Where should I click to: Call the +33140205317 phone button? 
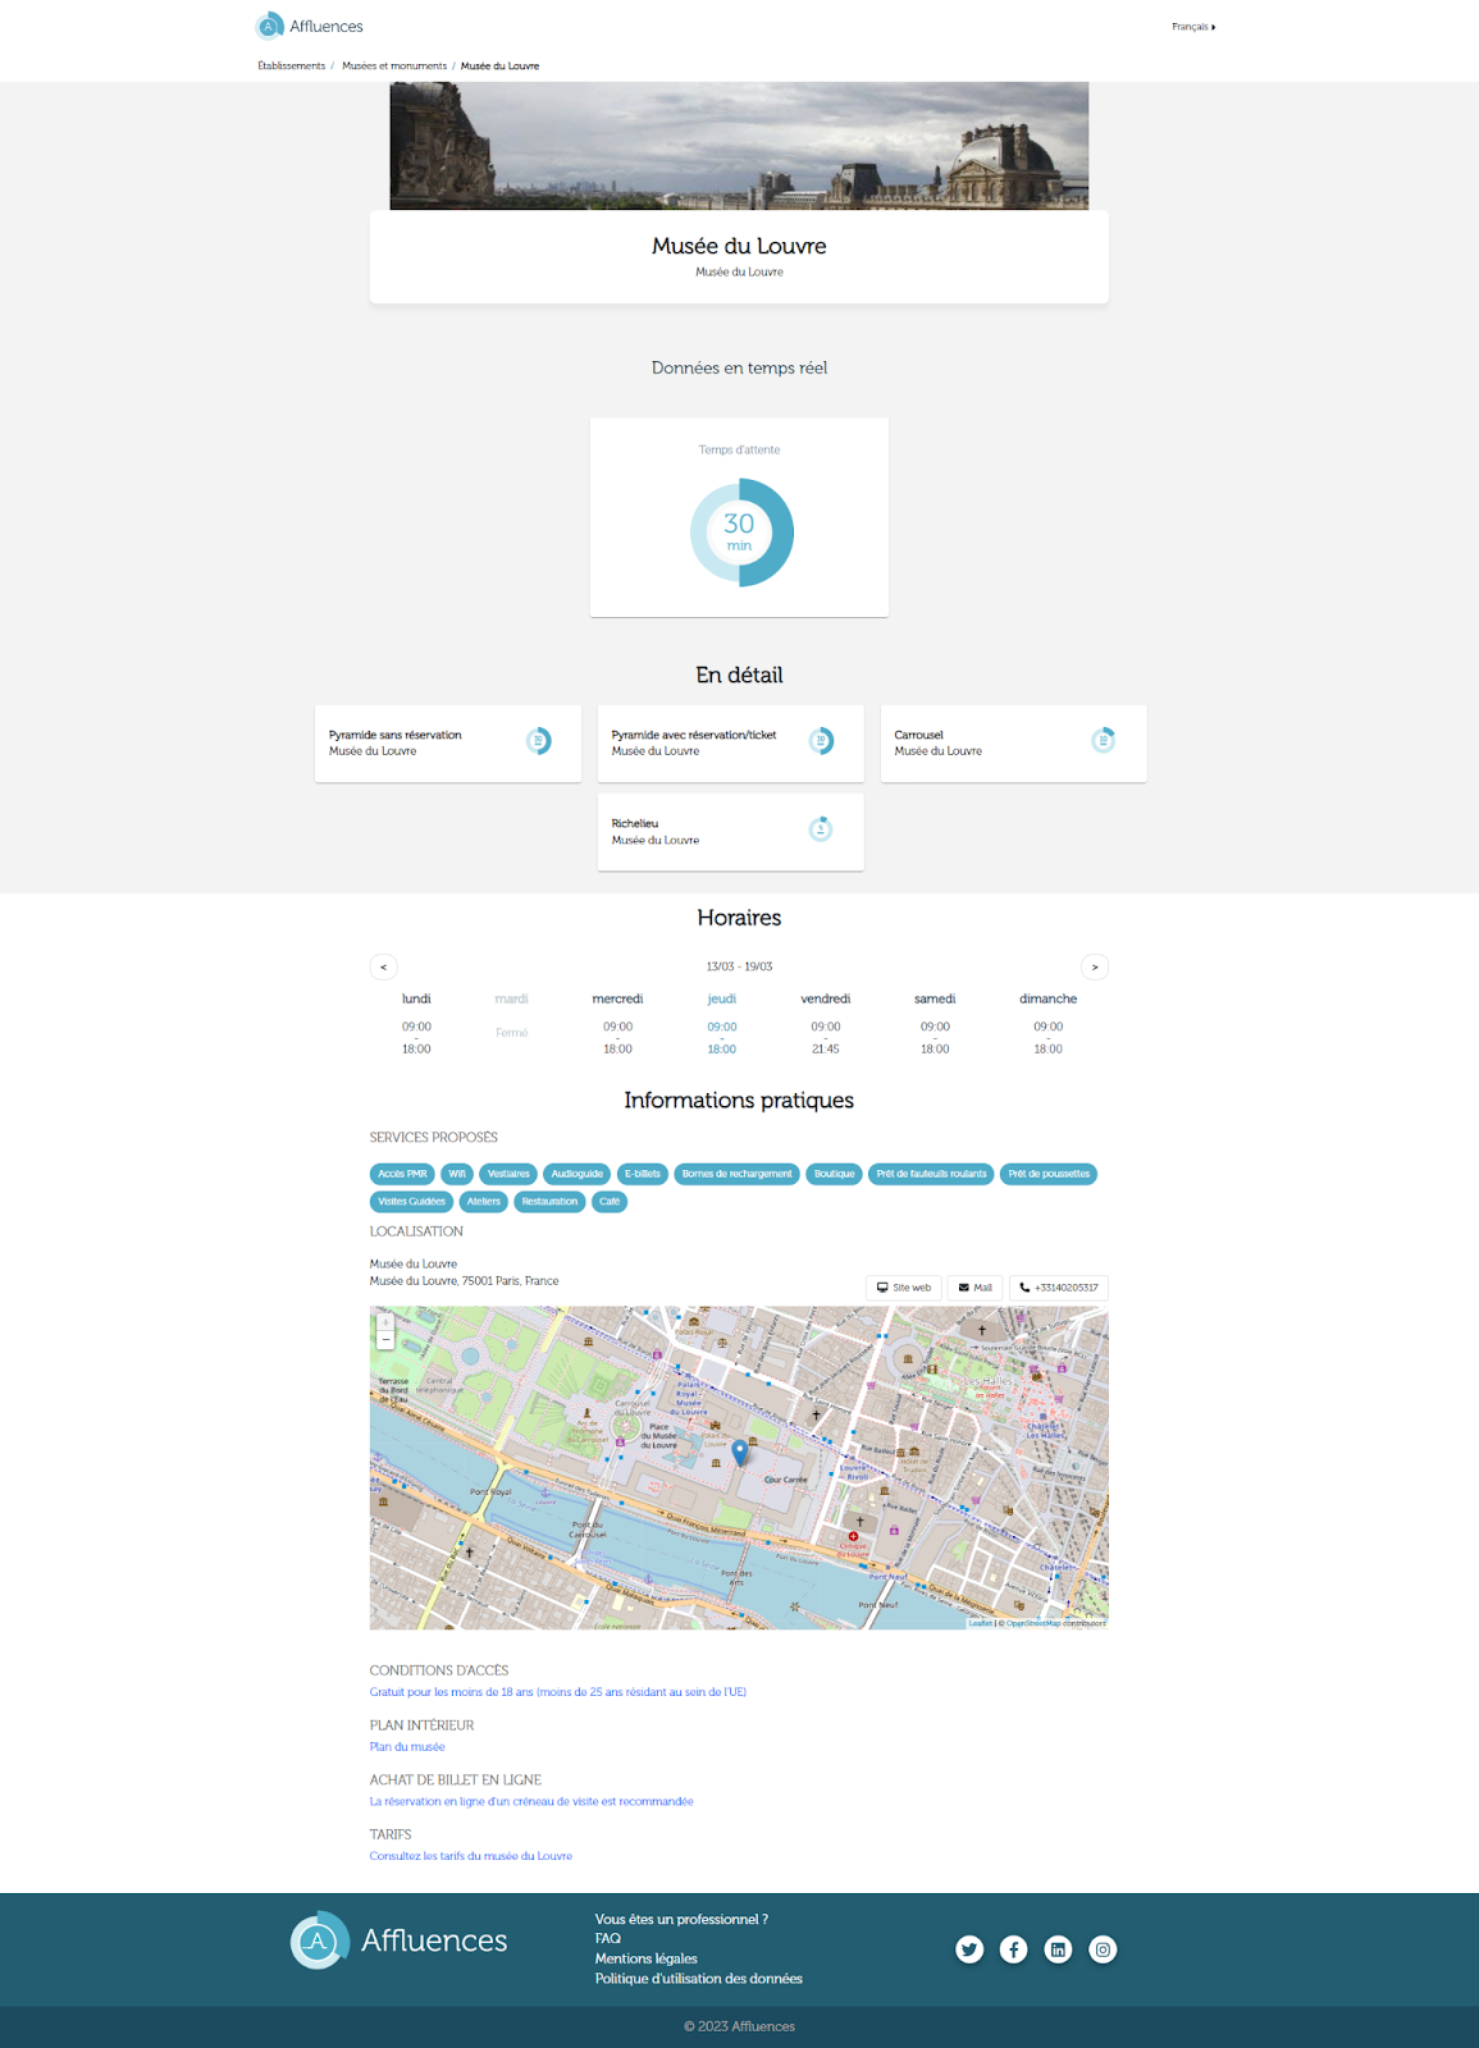pos(1058,1288)
